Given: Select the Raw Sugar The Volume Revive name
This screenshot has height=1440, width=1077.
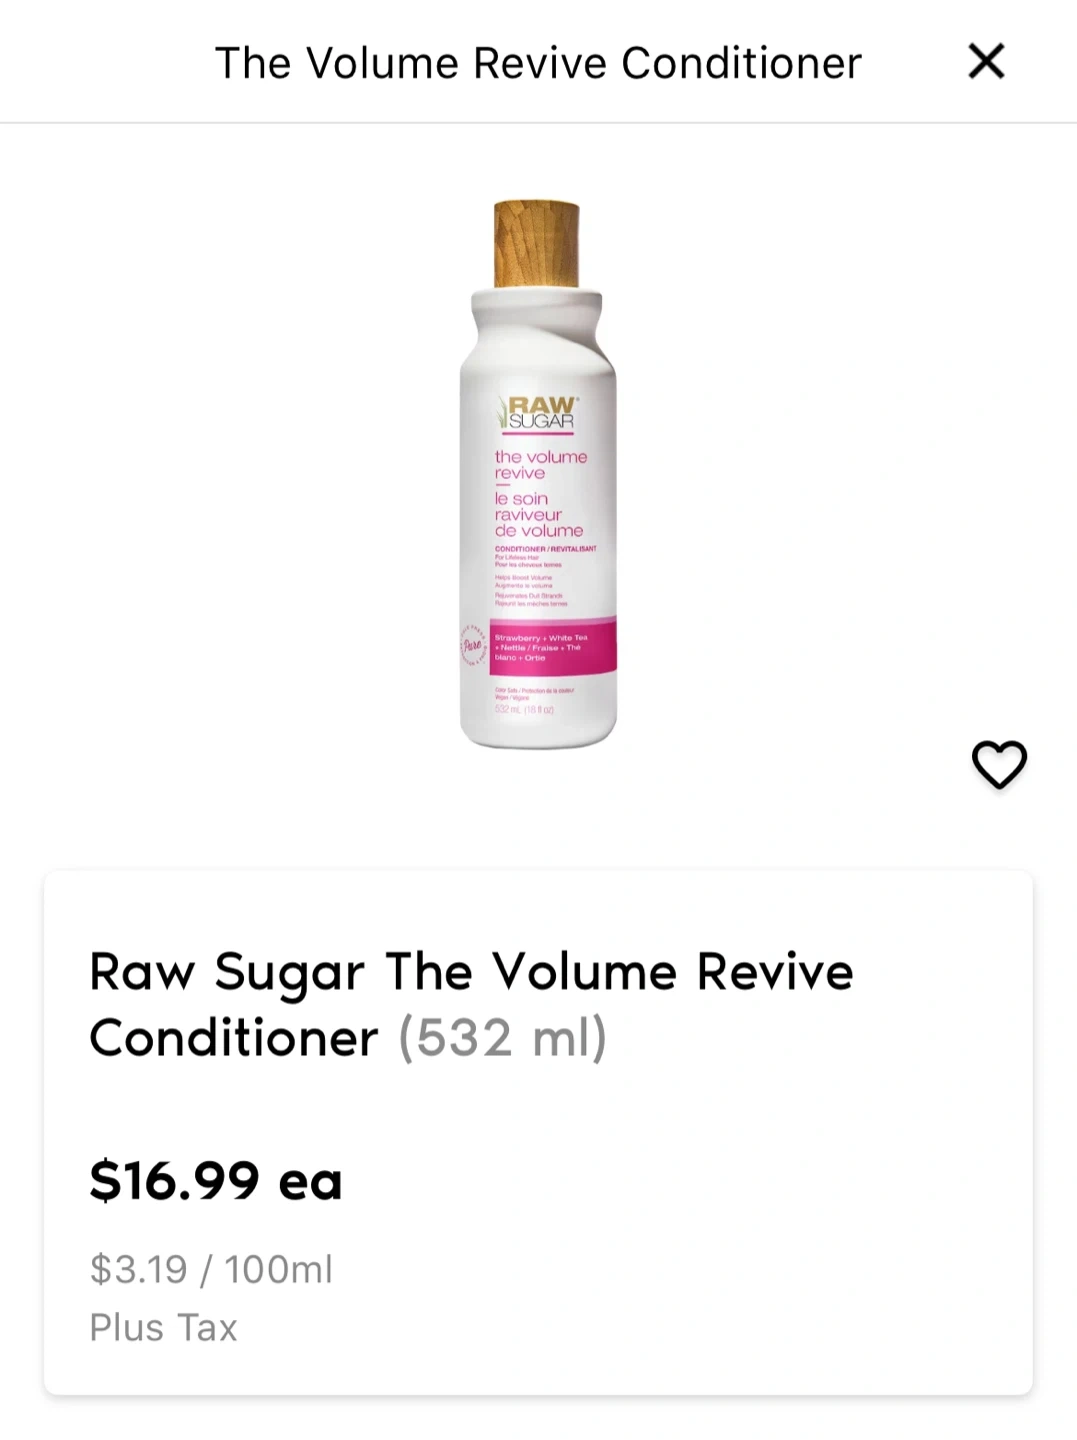Looking at the screenshot, I should pyautogui.click(x=471, y=973).
